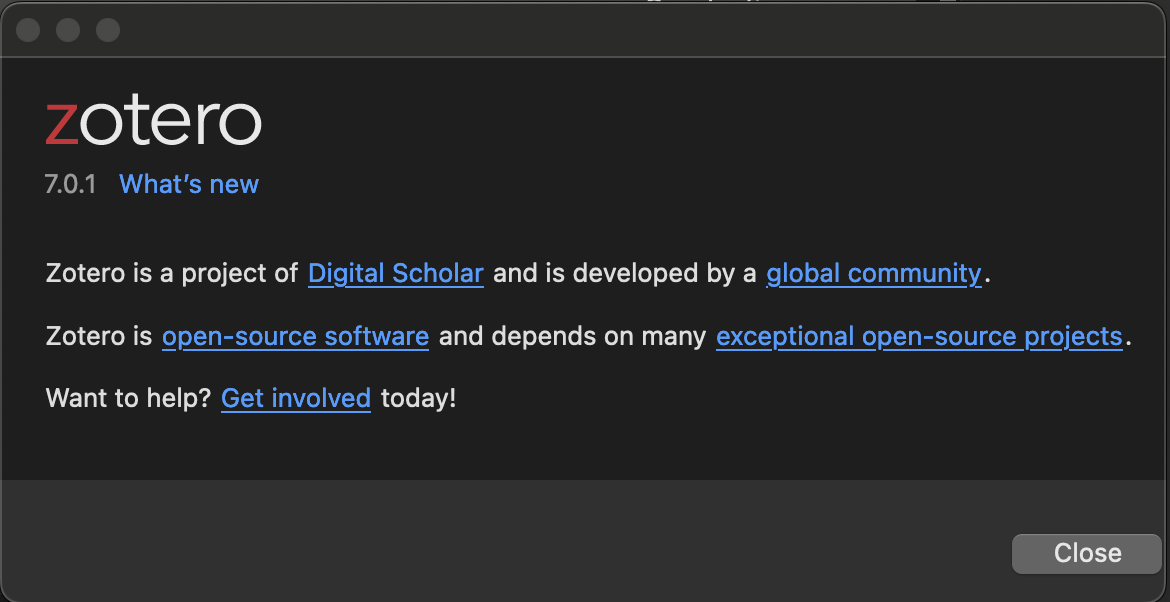
Task: Click the middle title-bar minimize dot
Action: 68,30
